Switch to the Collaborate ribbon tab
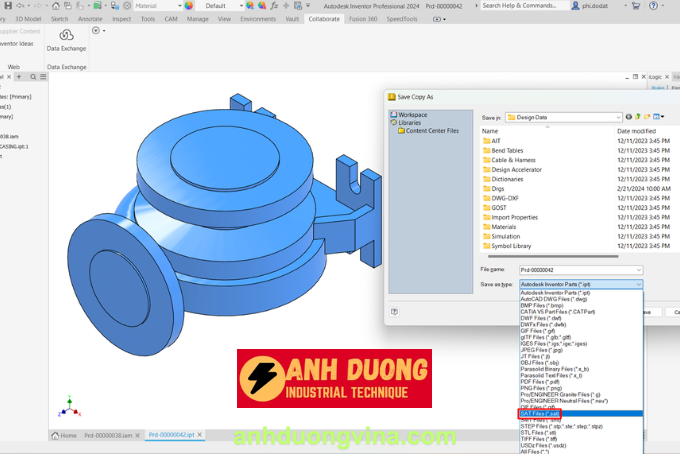 (x=324, y=18)
